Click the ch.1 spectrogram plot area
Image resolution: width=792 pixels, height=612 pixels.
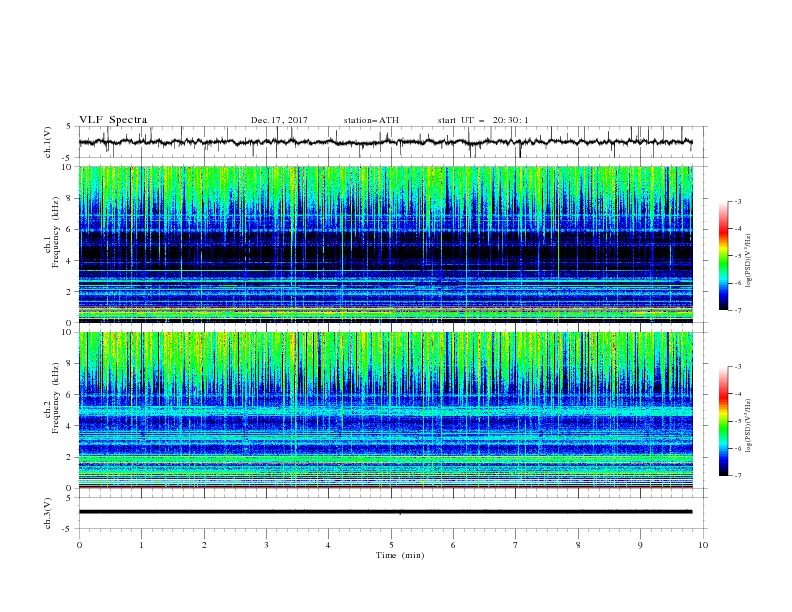[x=386, y=244]
